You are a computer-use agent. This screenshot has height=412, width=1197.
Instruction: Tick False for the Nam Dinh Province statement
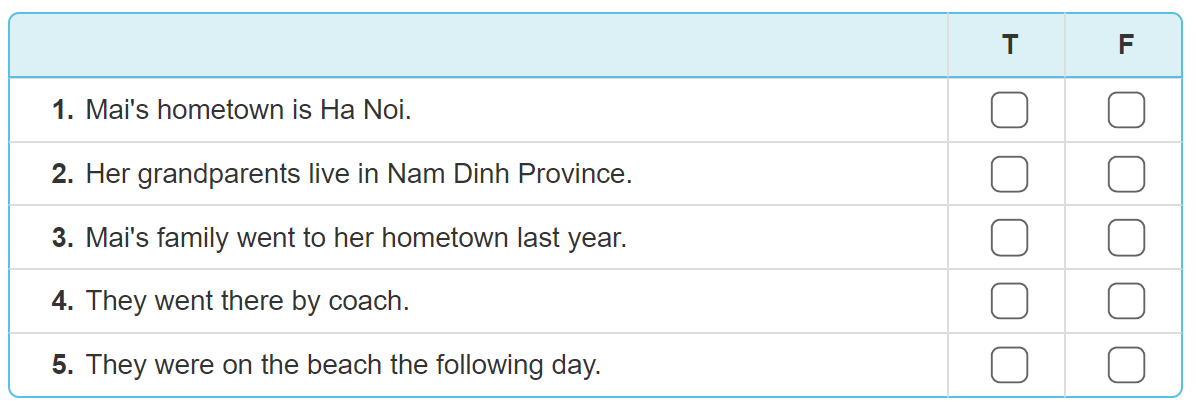click(x=1126, y=174)
